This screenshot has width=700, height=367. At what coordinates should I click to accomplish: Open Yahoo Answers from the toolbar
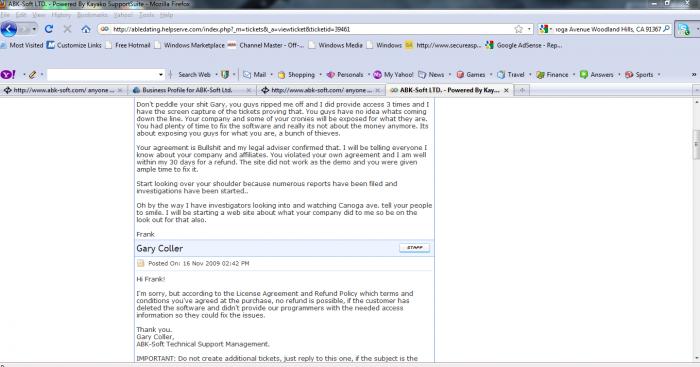coord(596,75)
